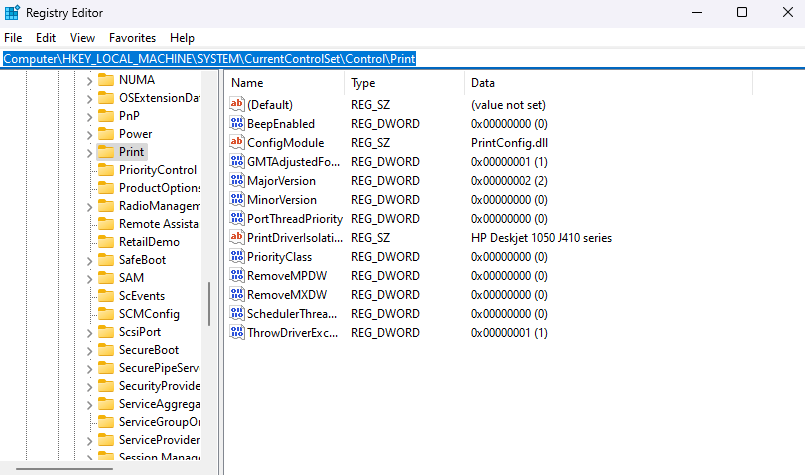
Task: Select the SchedulerThrea... DWORD icon
Action: 236,313
